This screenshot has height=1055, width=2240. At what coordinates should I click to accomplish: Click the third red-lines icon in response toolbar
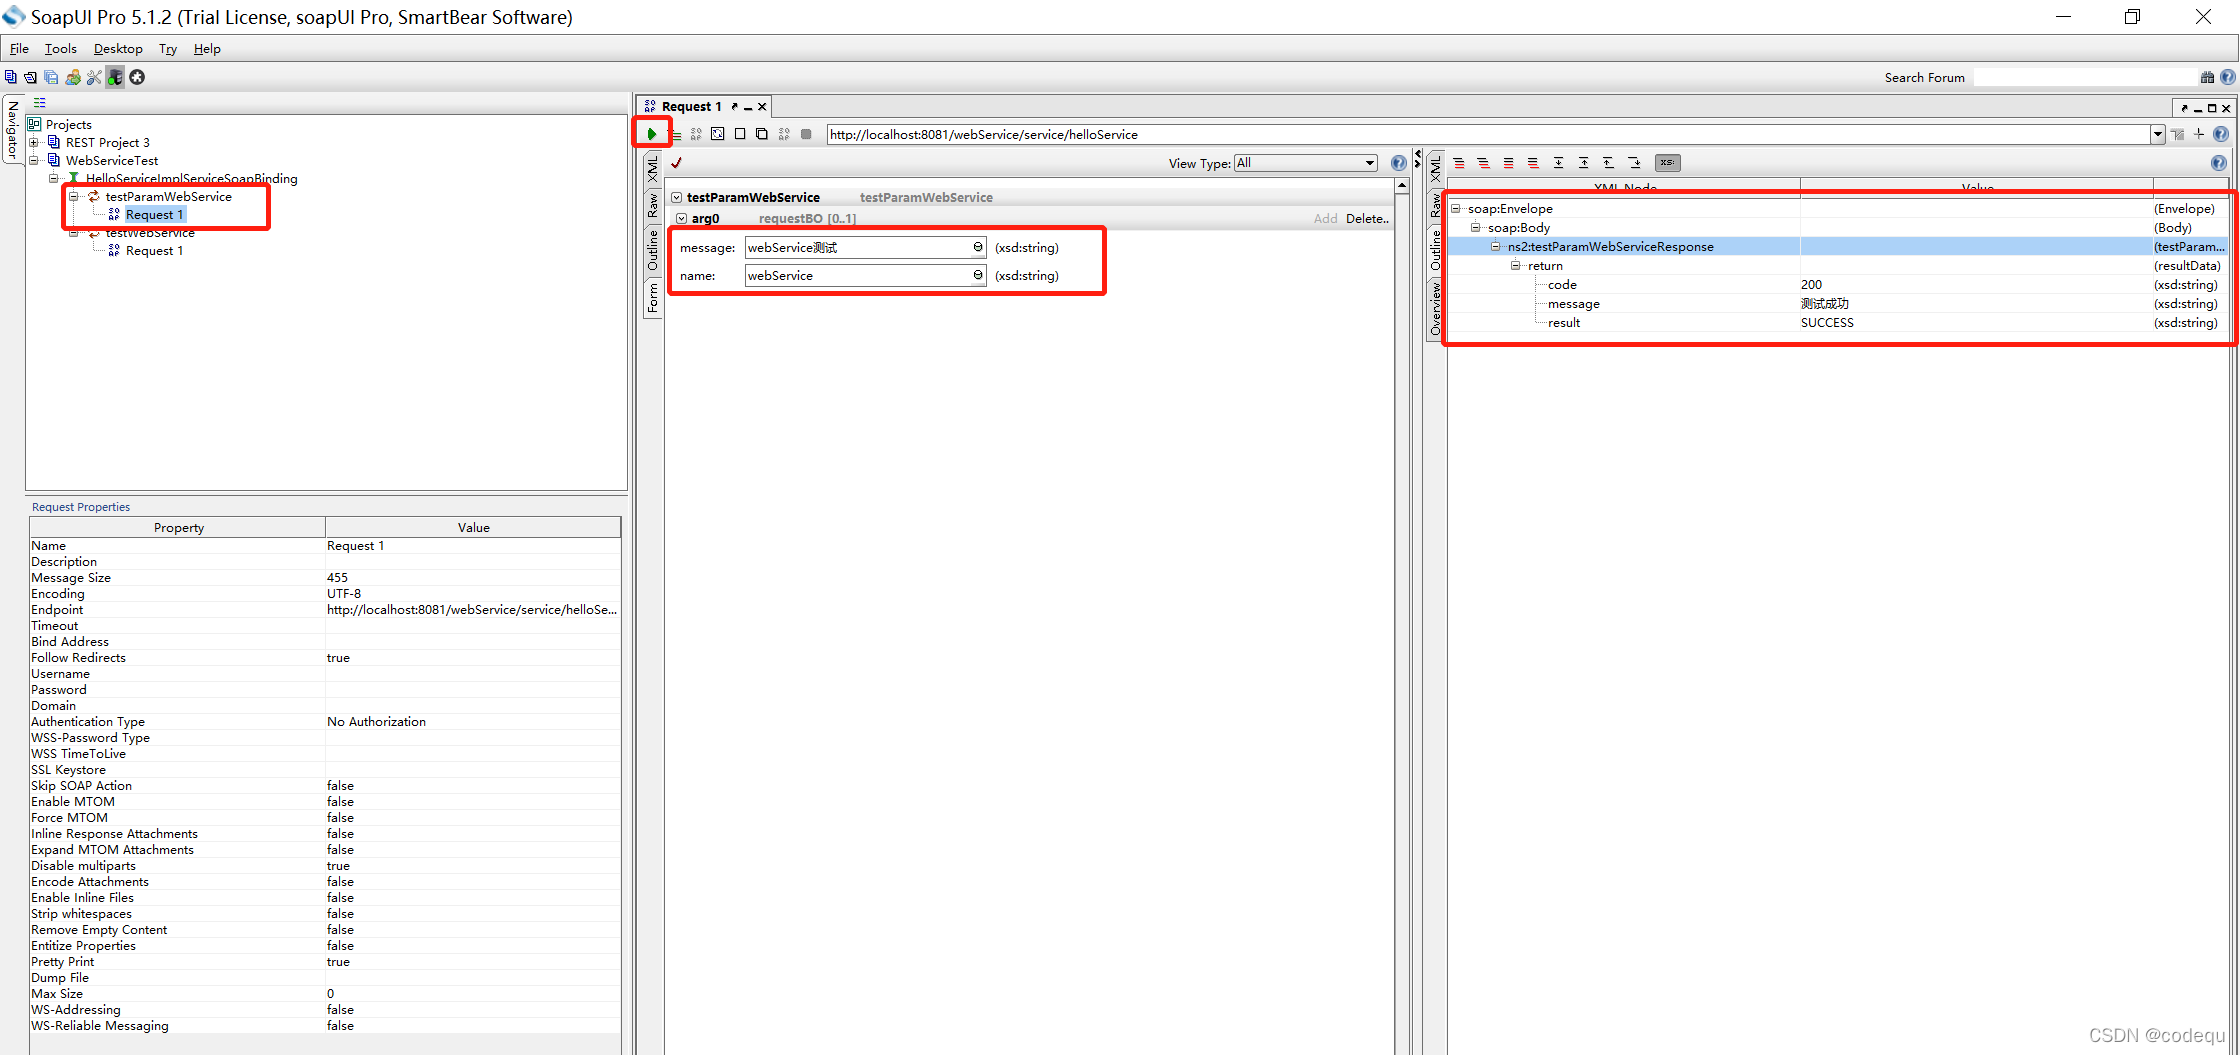(x=1509, y=163)
